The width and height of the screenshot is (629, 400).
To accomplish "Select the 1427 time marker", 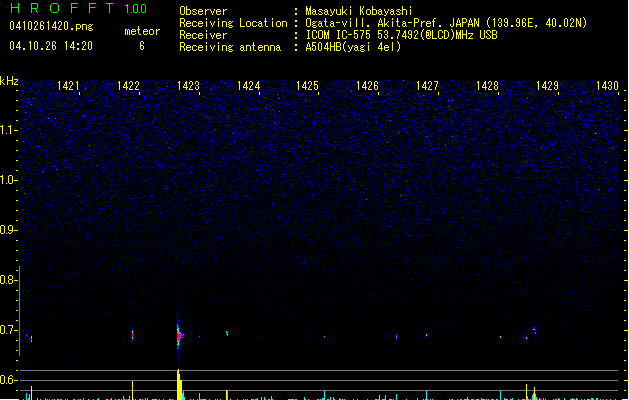I will (x=427, y=87).
